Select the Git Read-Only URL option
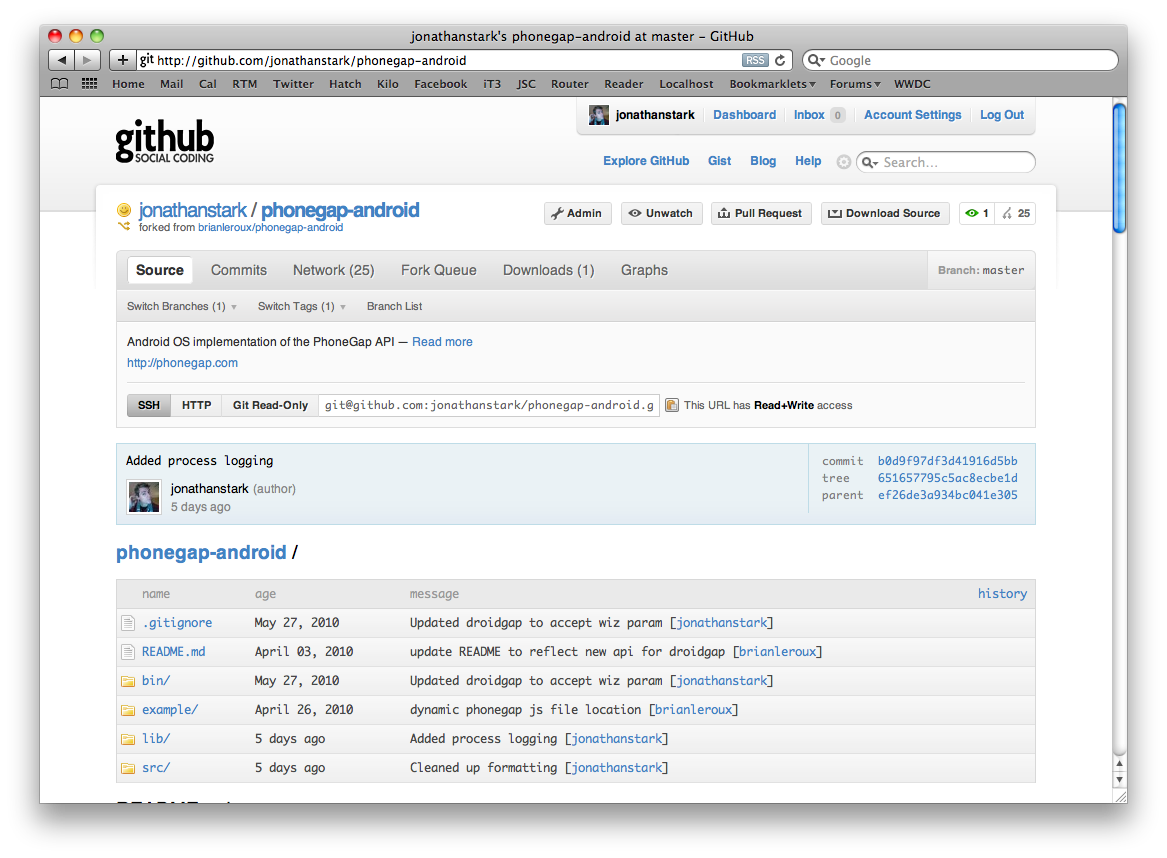The height and width of the screenshot is (858, 1167). pos(270,405)
